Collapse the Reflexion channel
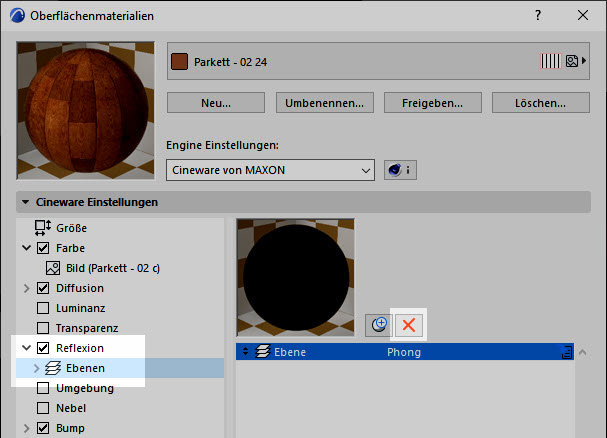Screen dimensions: 607x438 point(26,348)
